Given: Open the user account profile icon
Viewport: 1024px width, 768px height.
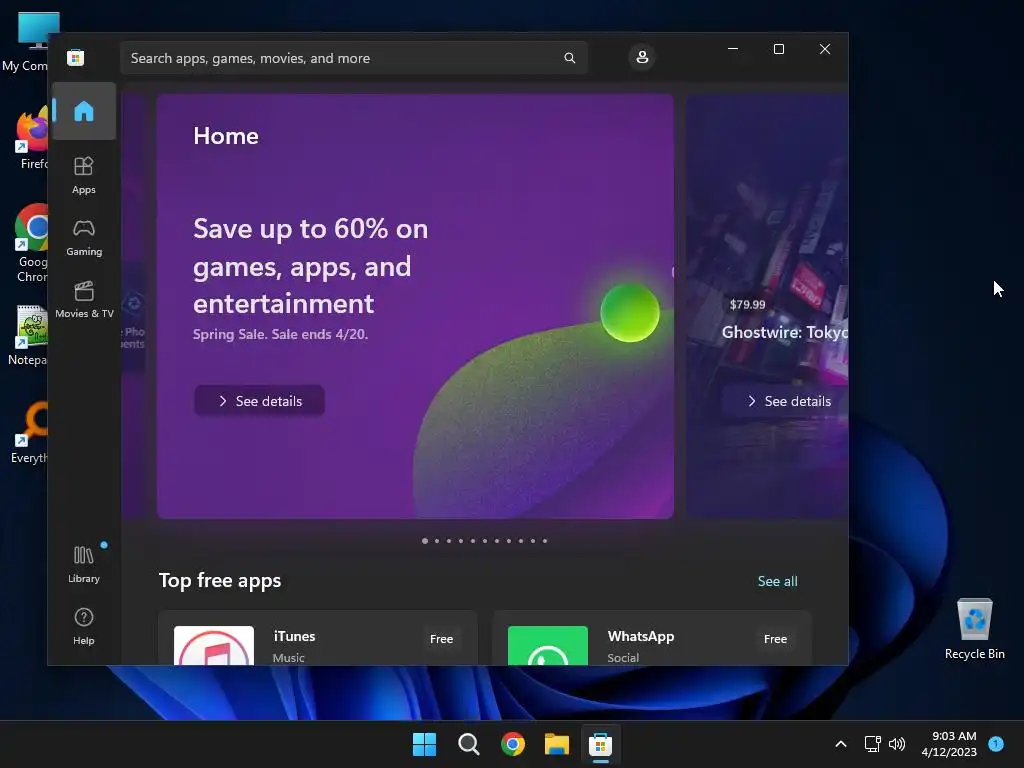Looking at the screenshot, I should [642, 57].
